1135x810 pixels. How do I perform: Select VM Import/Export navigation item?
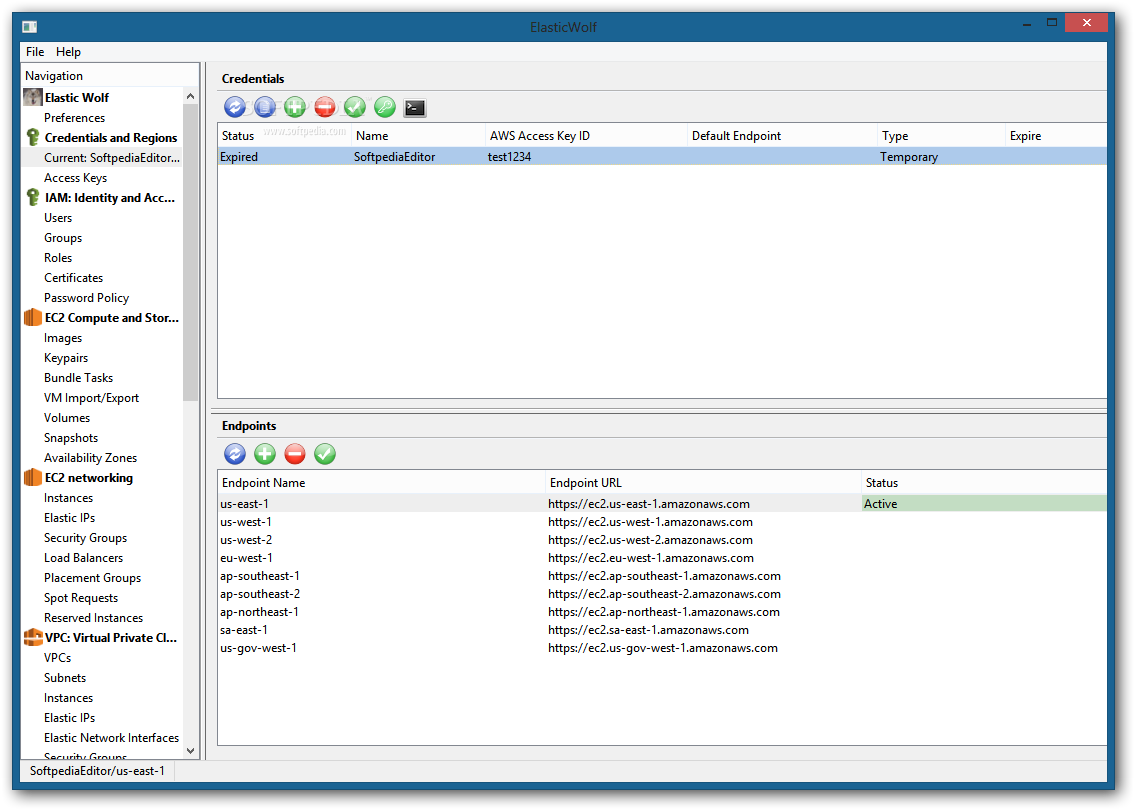91,397
